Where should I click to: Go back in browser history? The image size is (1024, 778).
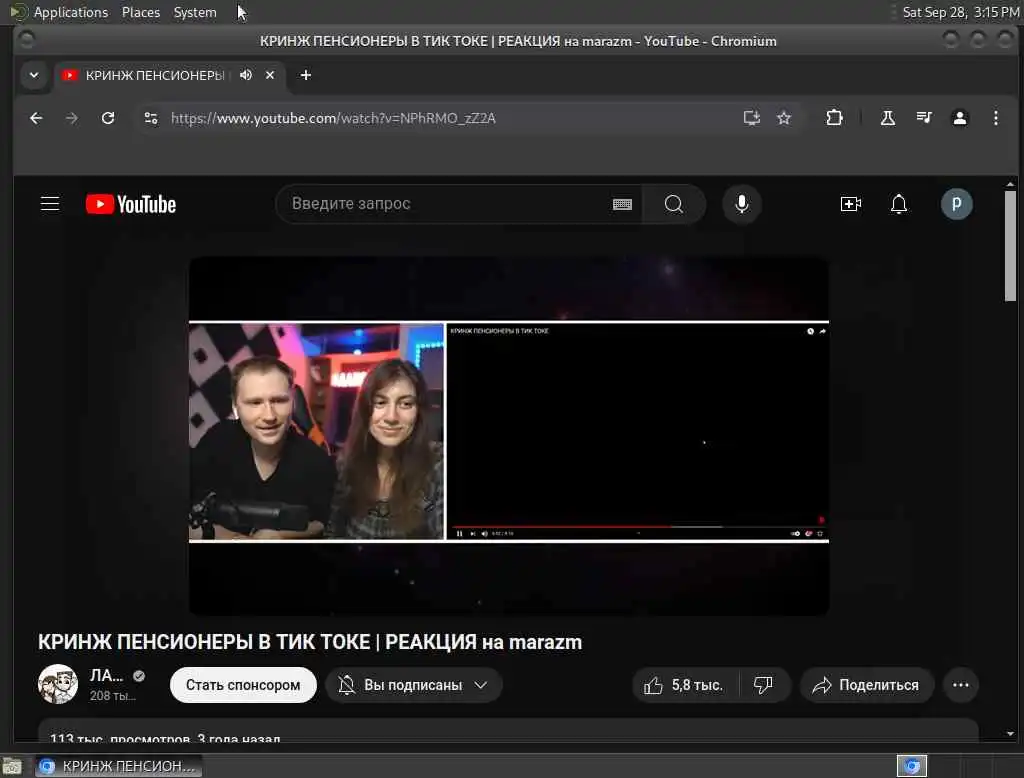click(x=36, y=118)
